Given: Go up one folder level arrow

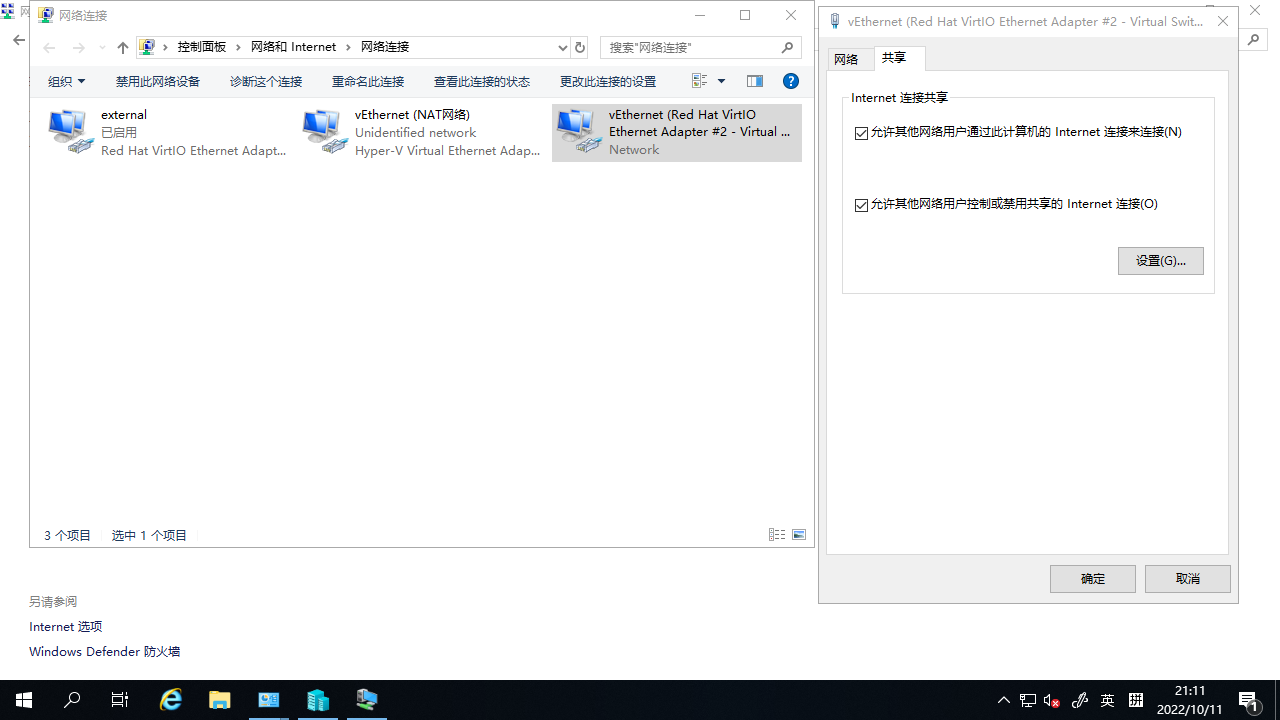Looking at the screenshot, I should pyautogui.click(x=123, y=47).
